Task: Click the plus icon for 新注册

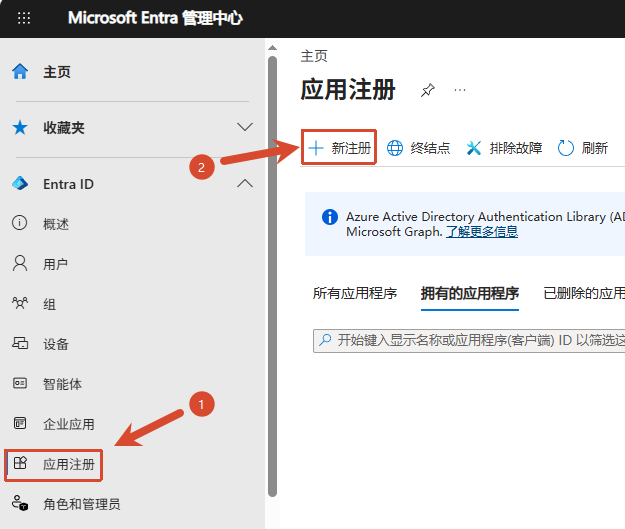Action: click(316, 148)
